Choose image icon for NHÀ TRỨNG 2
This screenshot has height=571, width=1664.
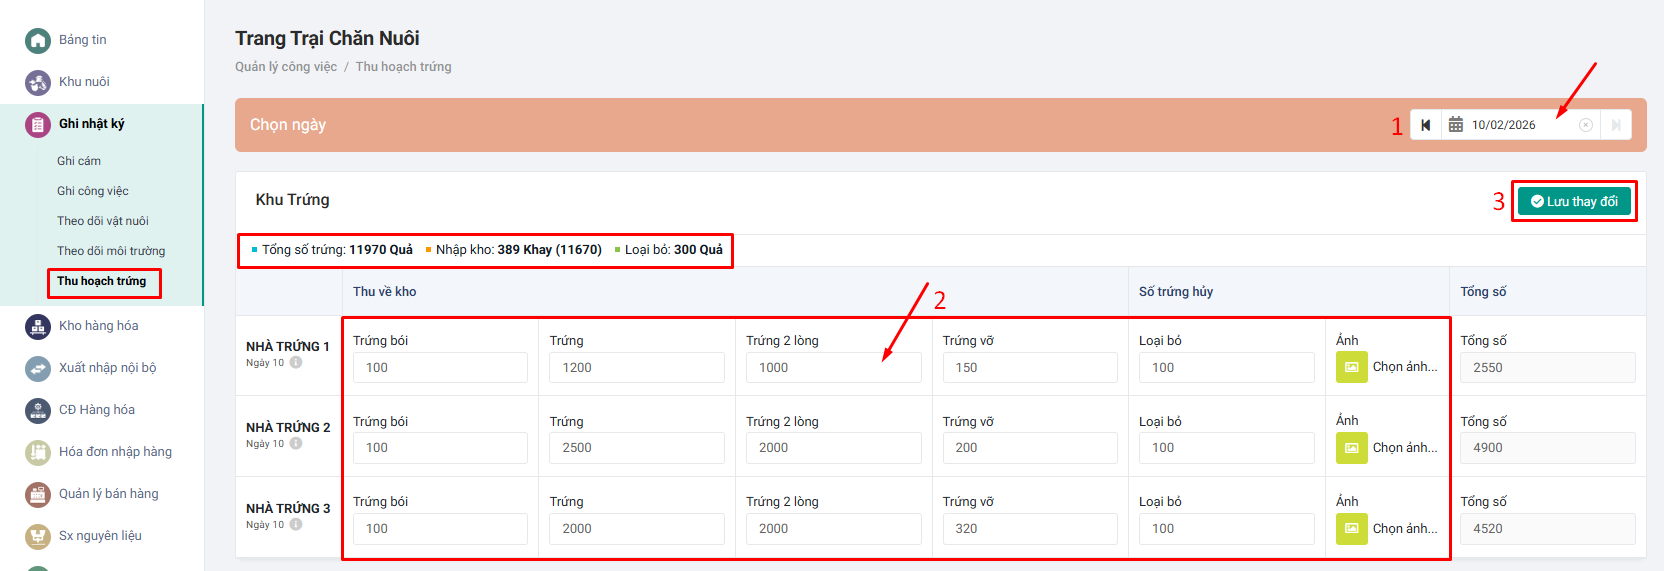(1351, 448)
